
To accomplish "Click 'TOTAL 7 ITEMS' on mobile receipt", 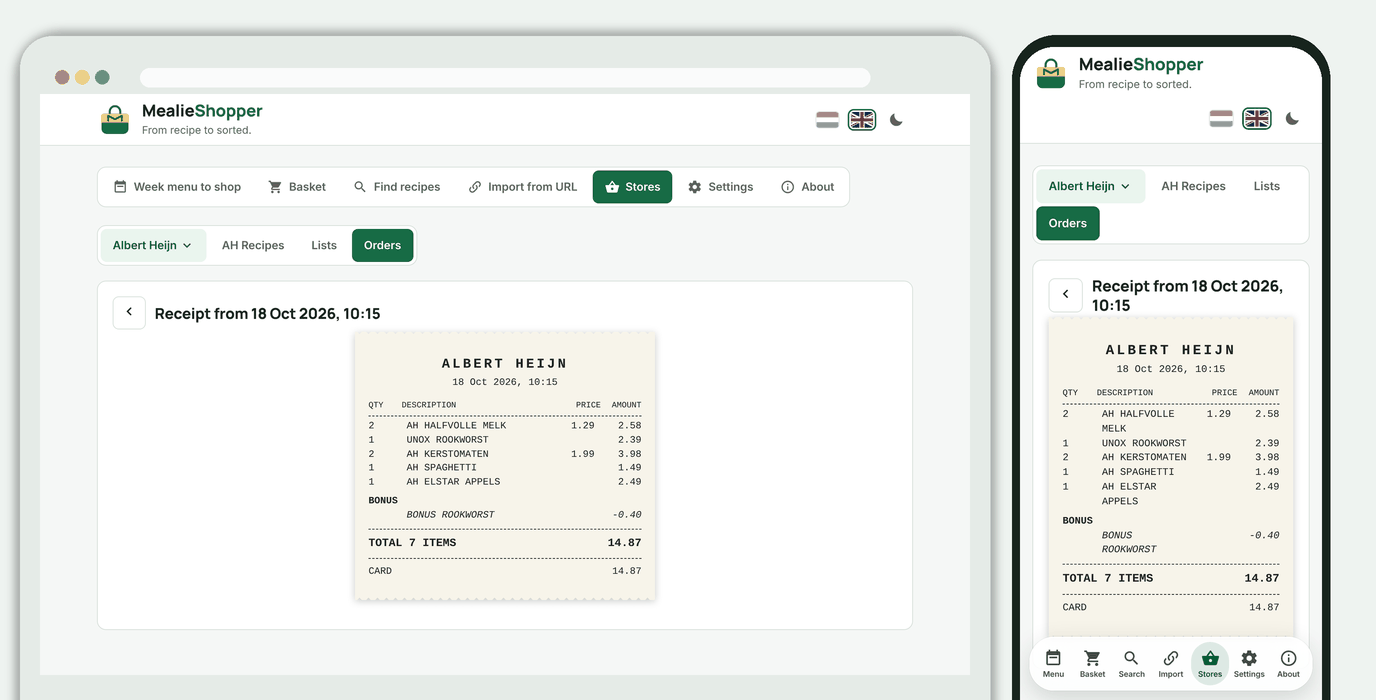I will [1107, 578].
